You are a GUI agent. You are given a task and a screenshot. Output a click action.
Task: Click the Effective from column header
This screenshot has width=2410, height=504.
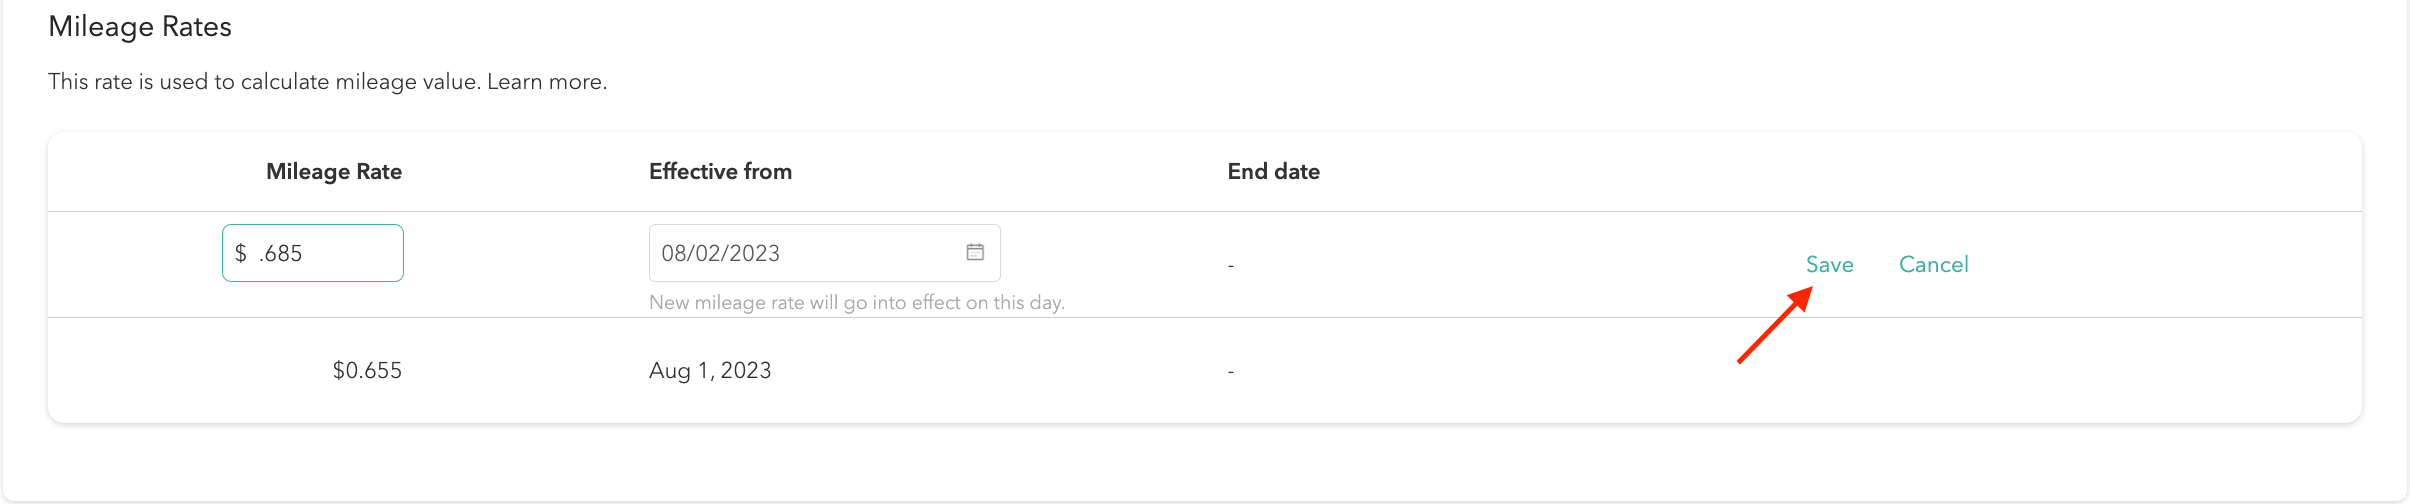(x=720, y=172)
